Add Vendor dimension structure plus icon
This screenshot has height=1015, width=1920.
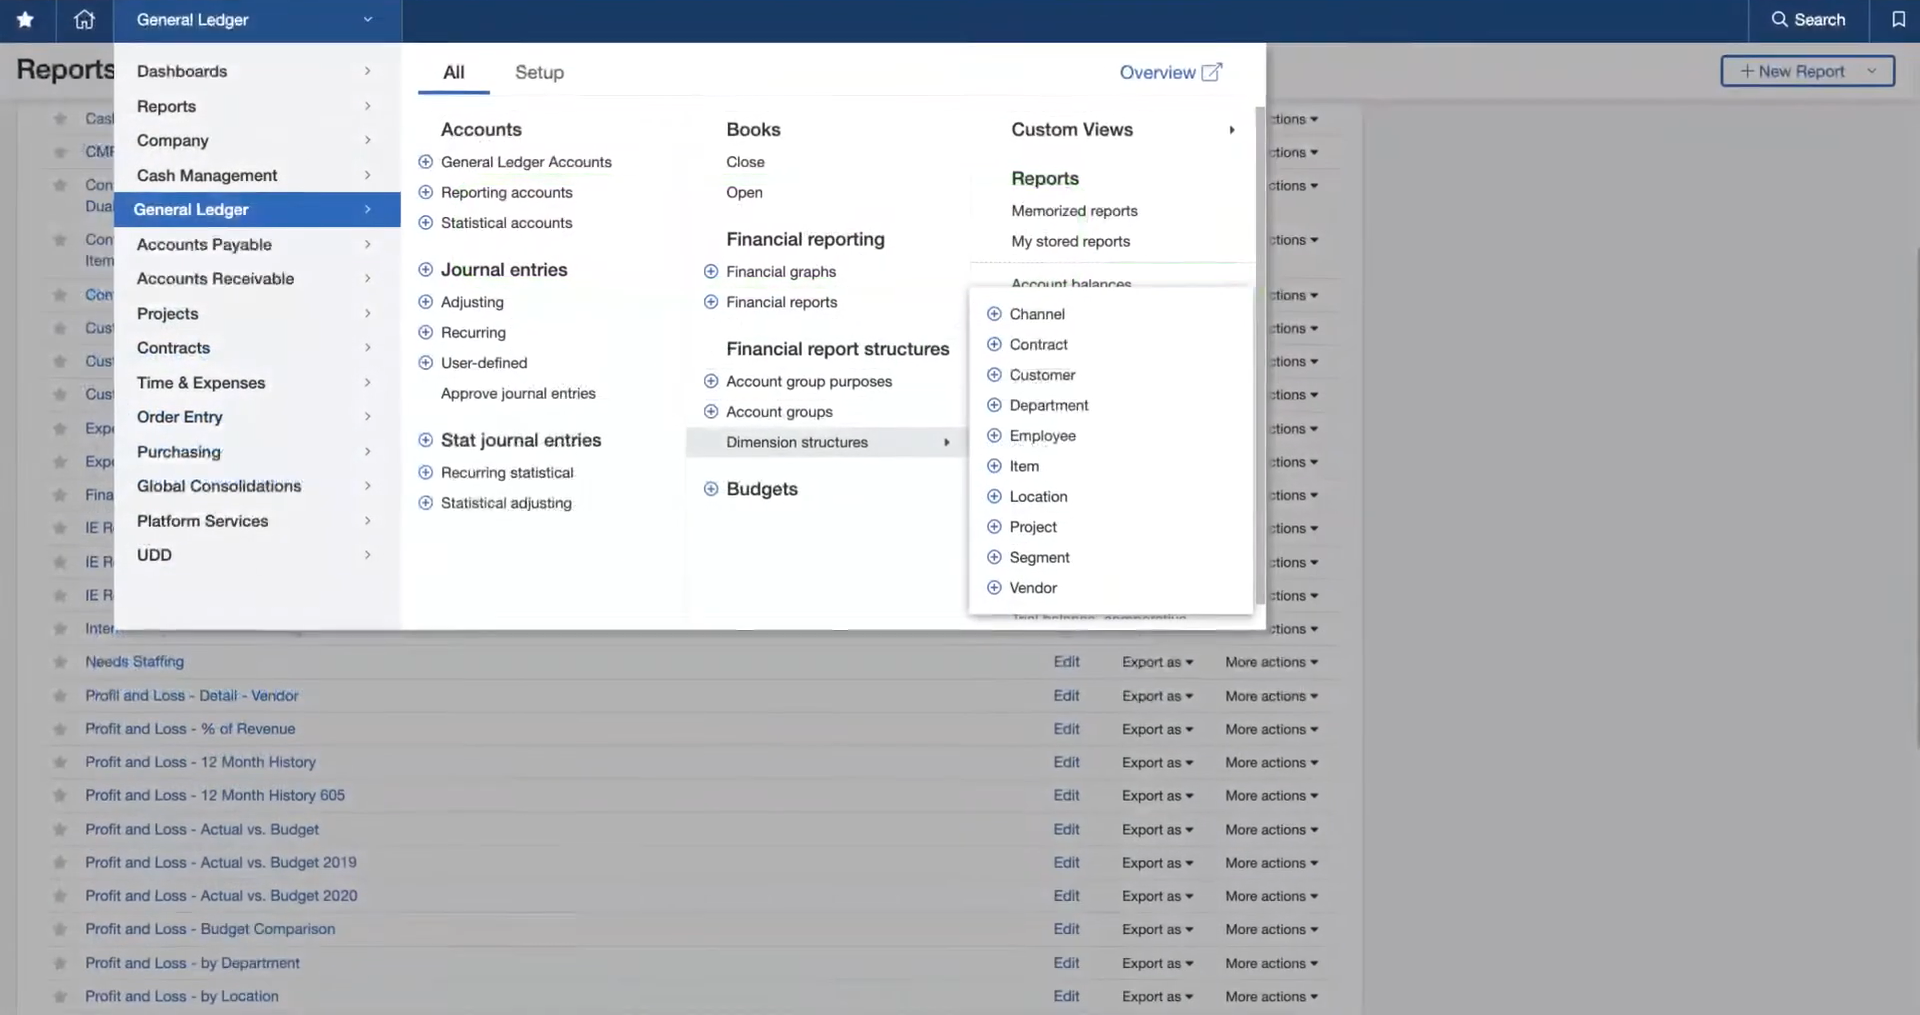(994, 588)
